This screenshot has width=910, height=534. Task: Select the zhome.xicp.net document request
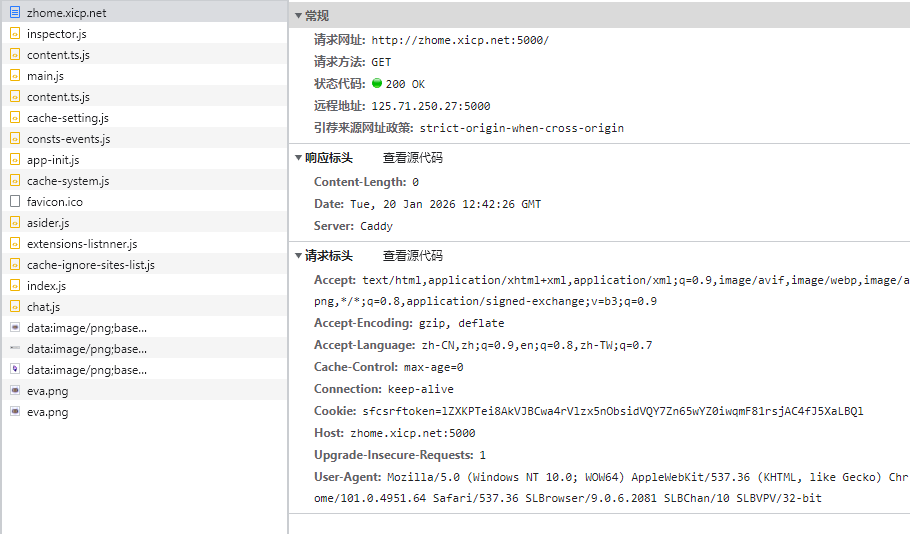(66, 13)
